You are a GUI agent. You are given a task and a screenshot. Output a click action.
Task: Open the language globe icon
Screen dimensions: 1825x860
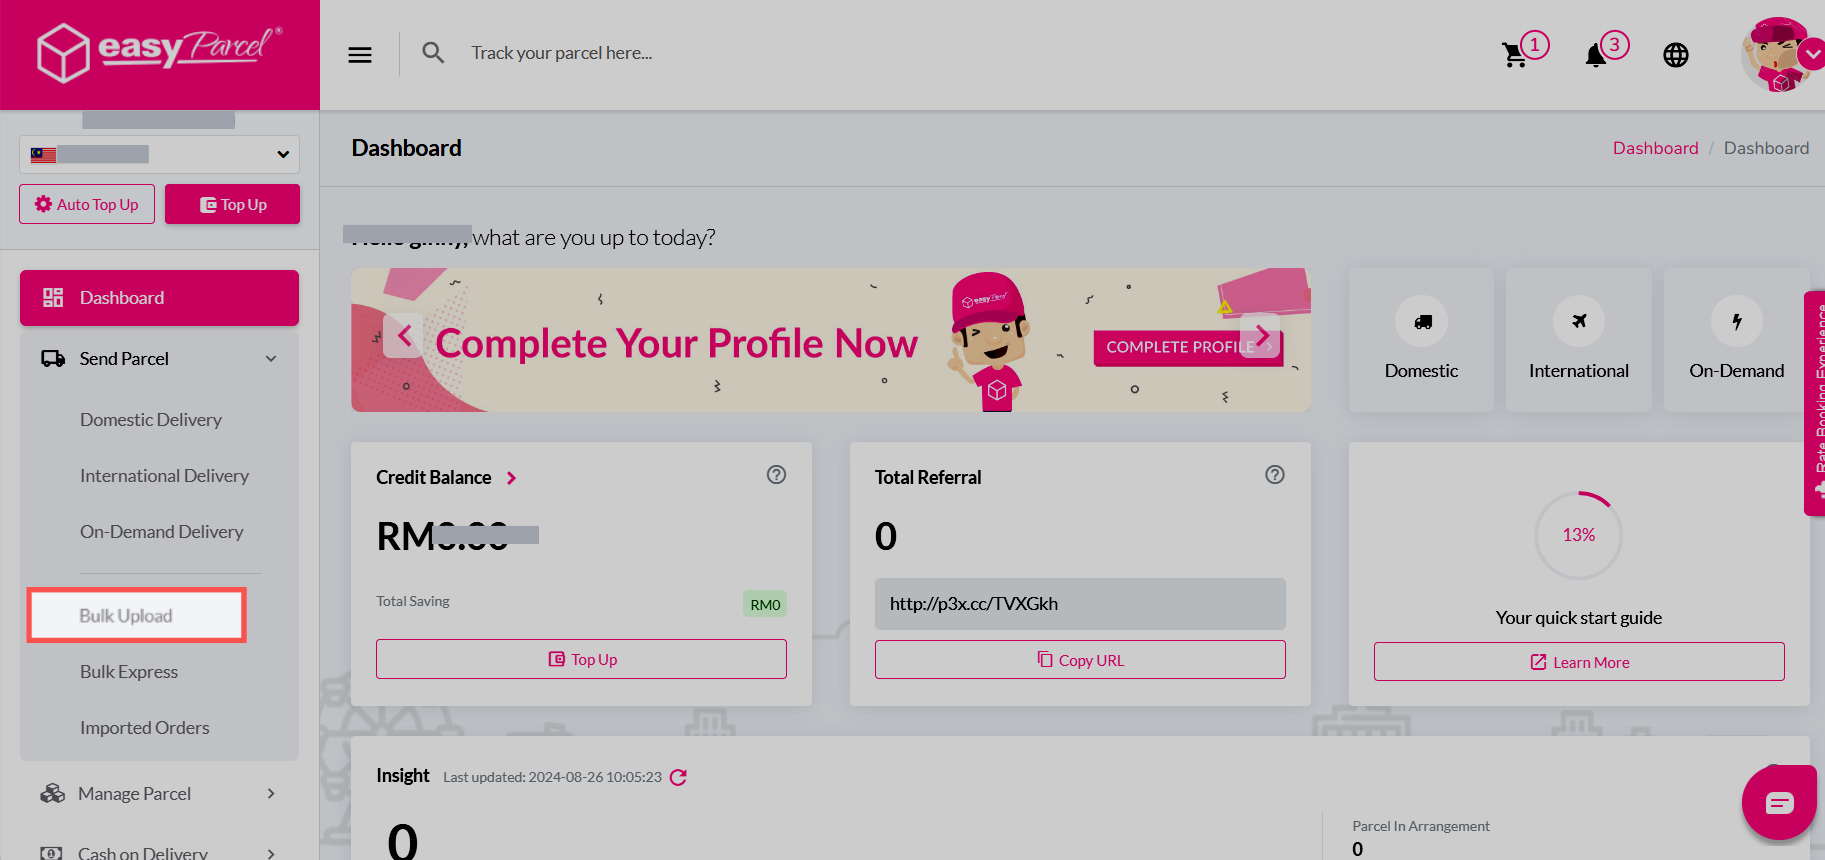(1676, 55)
